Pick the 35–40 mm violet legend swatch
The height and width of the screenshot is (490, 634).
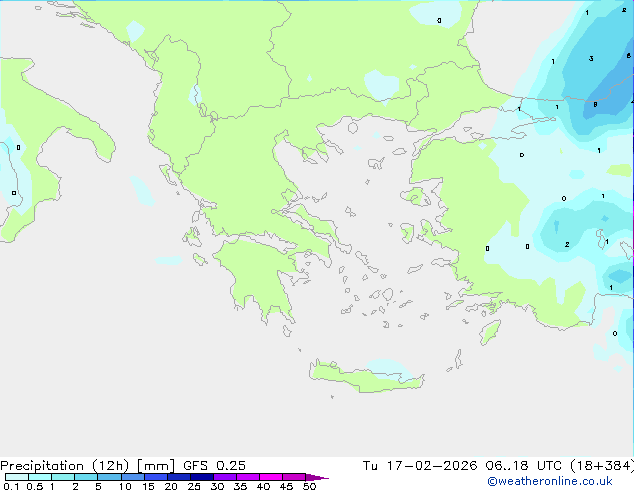[x=247, y=477]
